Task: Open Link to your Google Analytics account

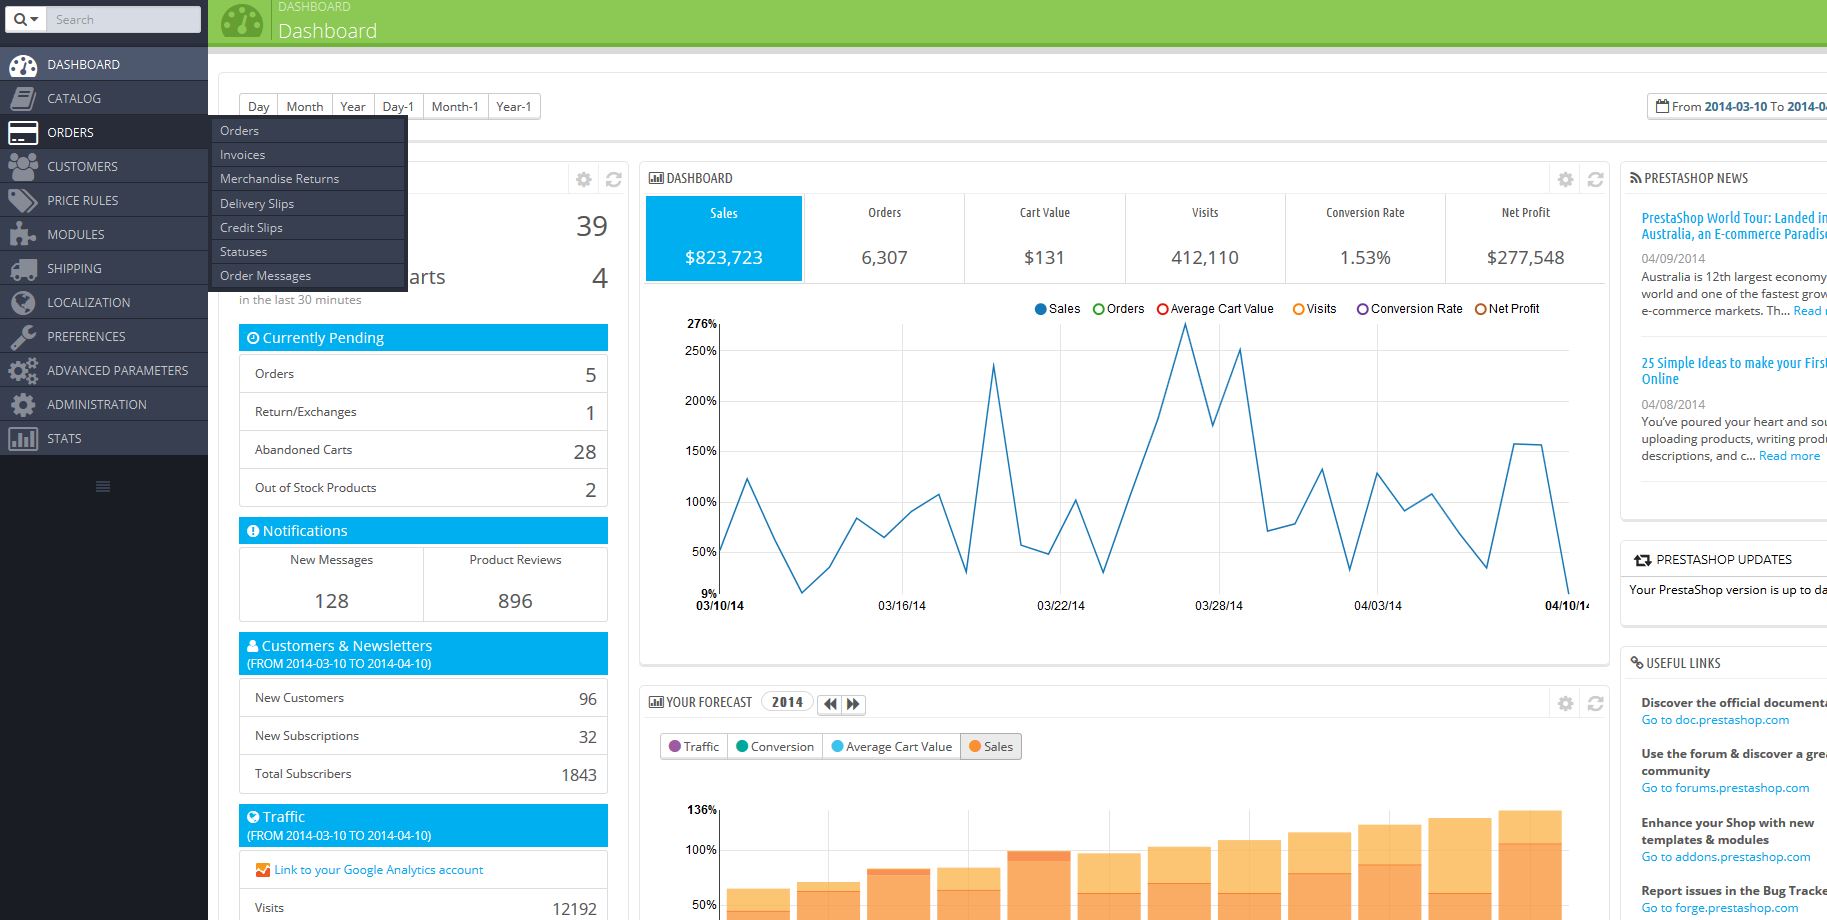Action: 378,870
